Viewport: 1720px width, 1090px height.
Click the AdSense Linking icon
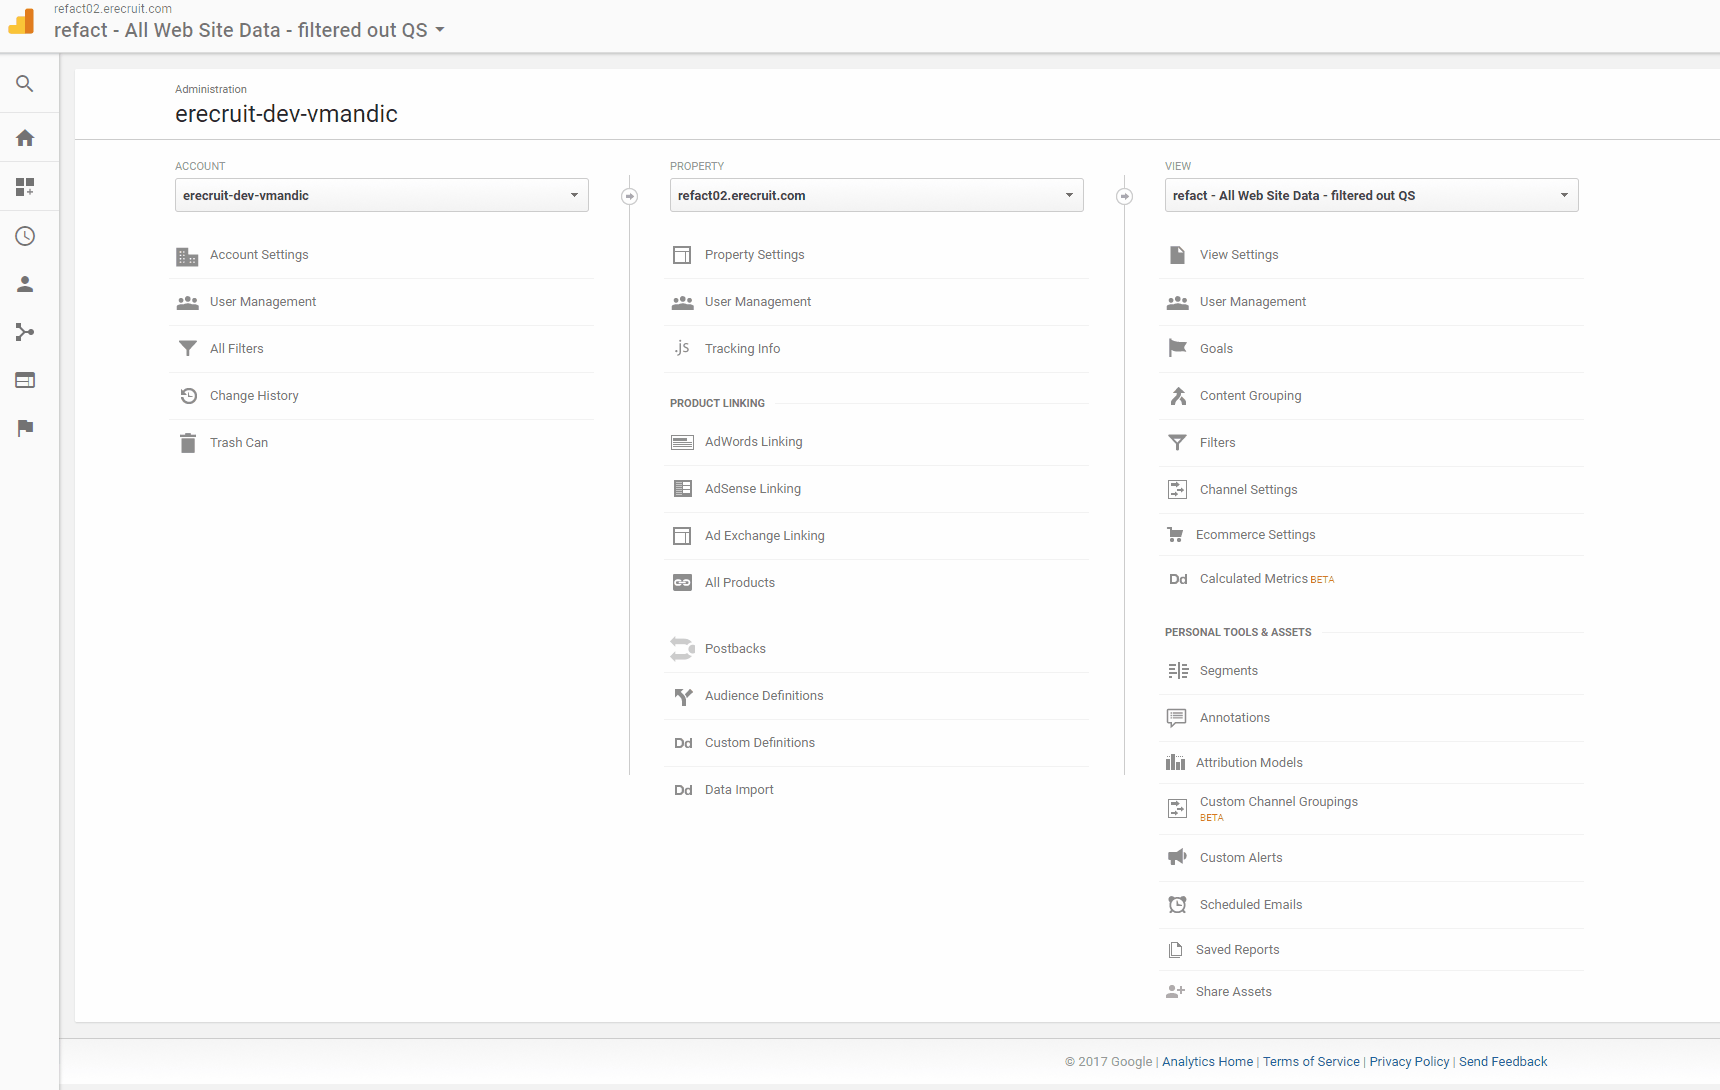pyautogui.click(x=682, y=489)
